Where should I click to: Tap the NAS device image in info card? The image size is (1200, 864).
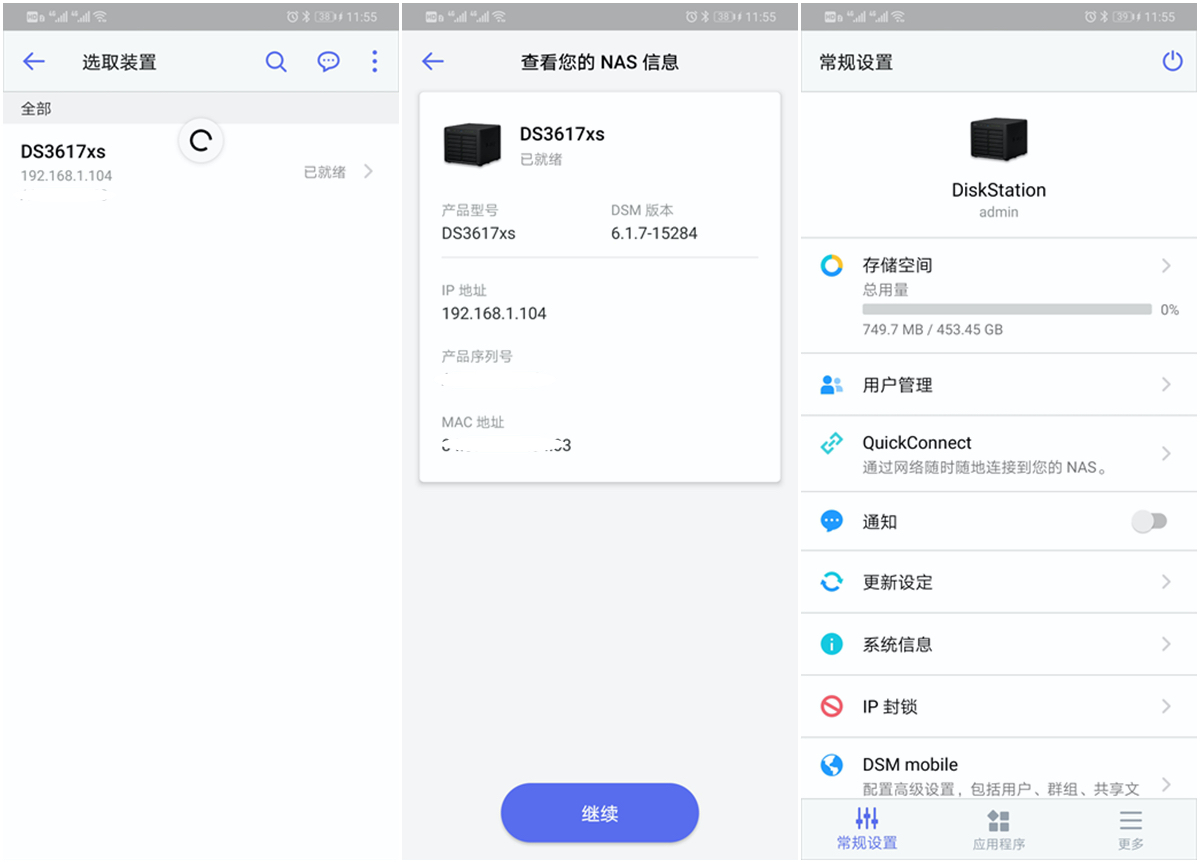(x=472, y=145)
